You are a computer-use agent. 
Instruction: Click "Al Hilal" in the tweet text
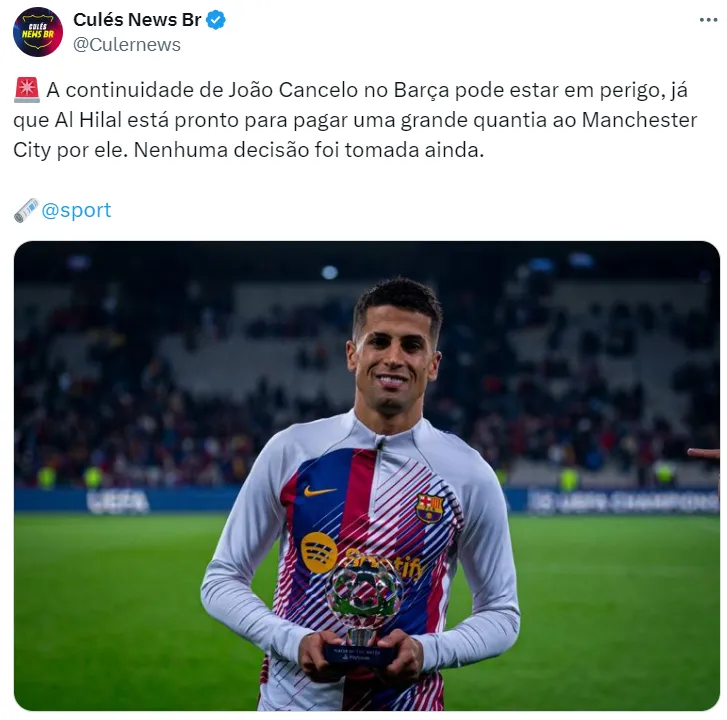(88, 120)
